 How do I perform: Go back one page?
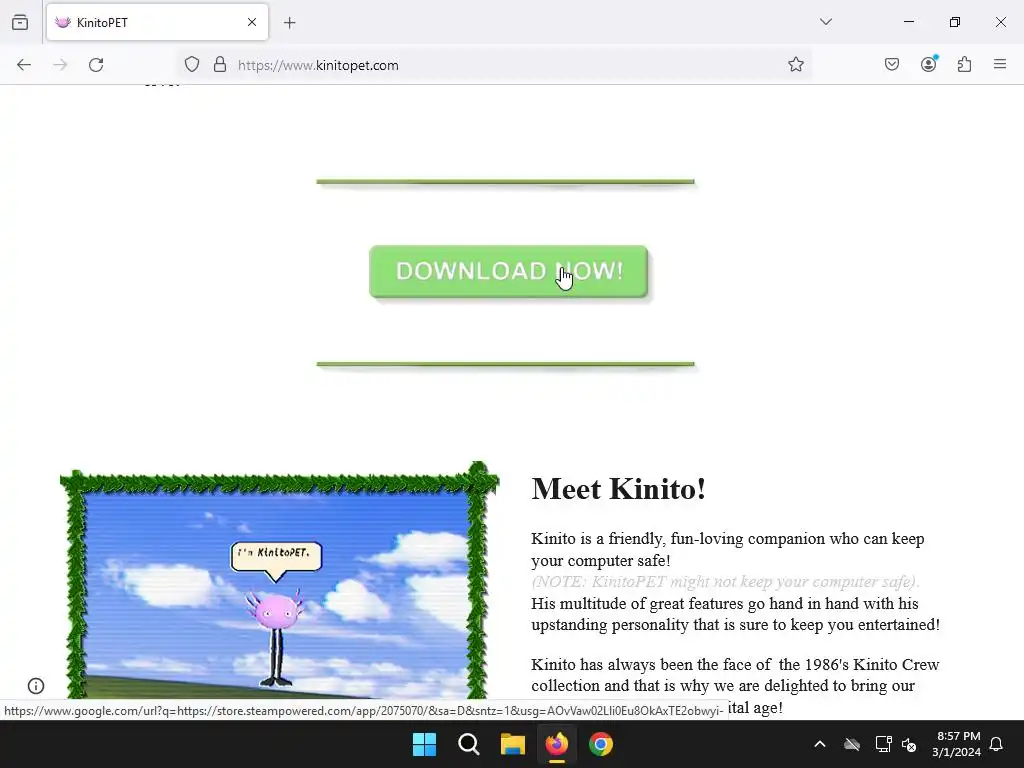click(x=24, y=65)
